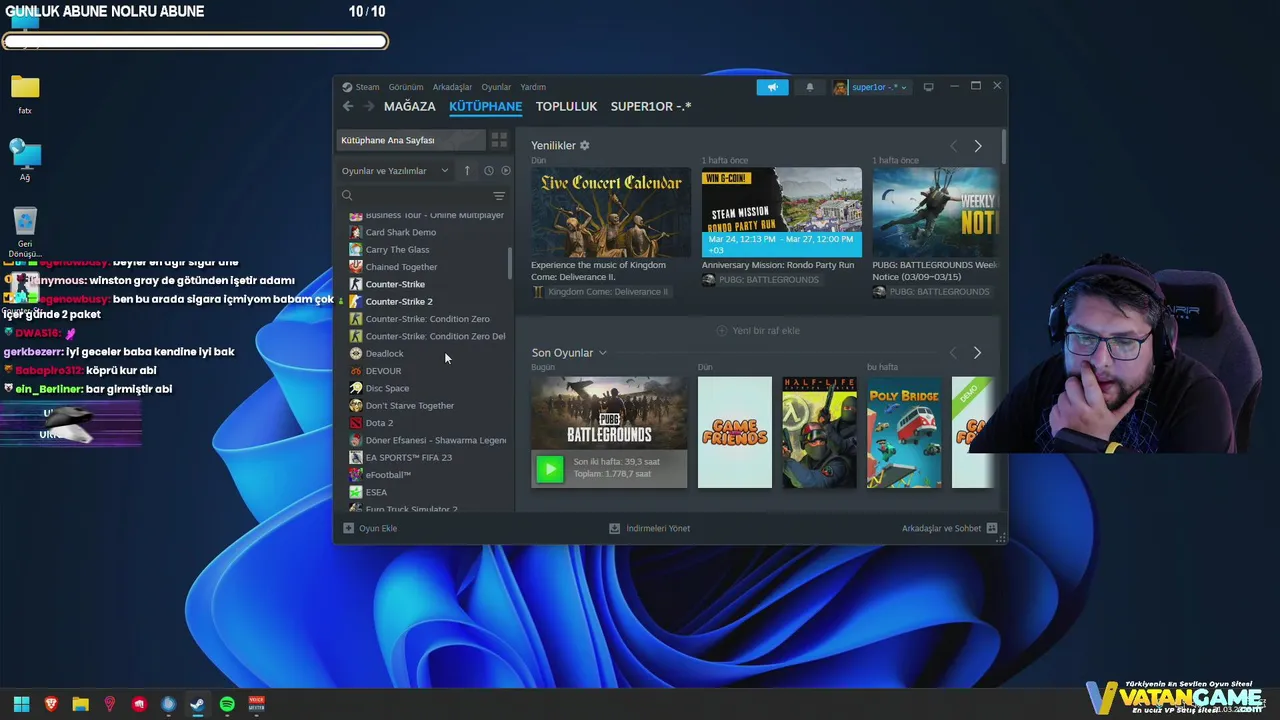Image resolution: width=1280 pixels, height=720 pixels.
Task: Click the Disc Space game icon
Action: (355, 388)
